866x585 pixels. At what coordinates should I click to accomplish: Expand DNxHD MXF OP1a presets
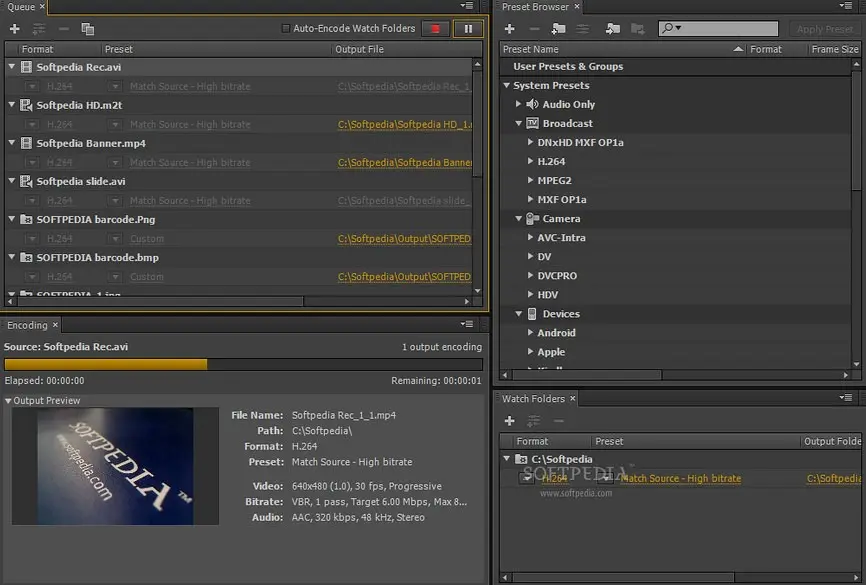[530, 142]
